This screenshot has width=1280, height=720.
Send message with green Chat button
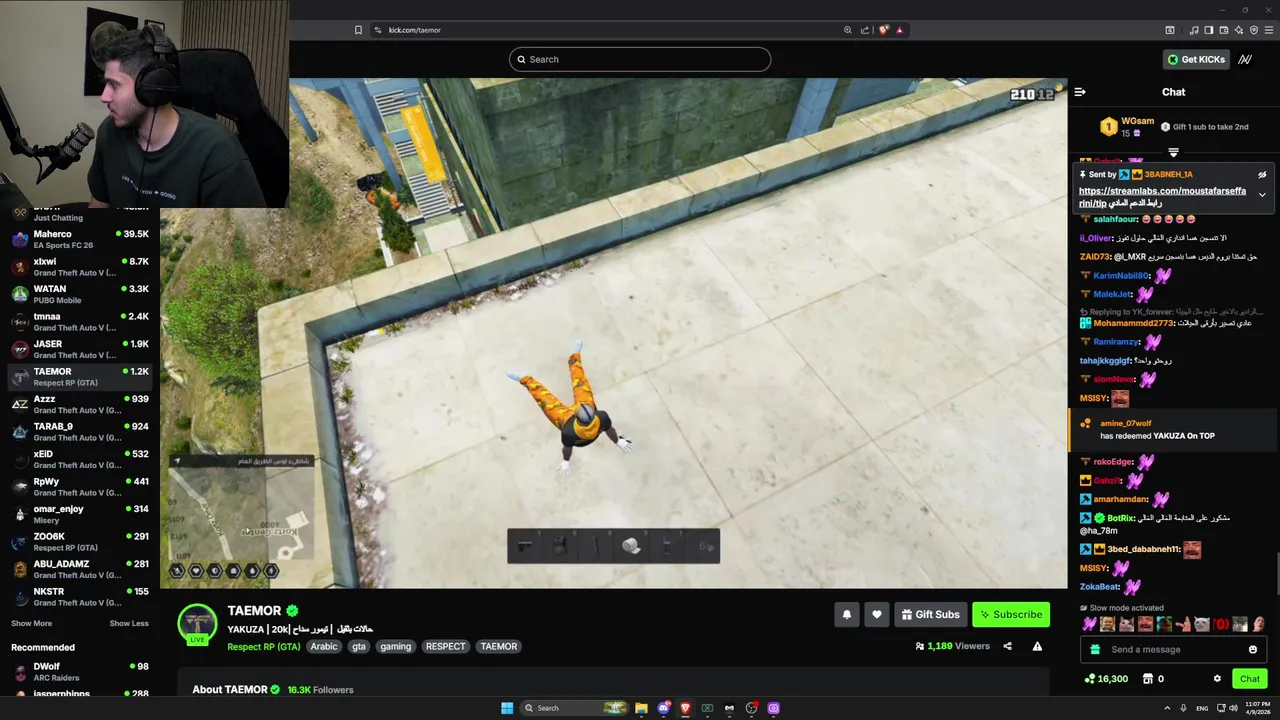[x=1250, y=679]
